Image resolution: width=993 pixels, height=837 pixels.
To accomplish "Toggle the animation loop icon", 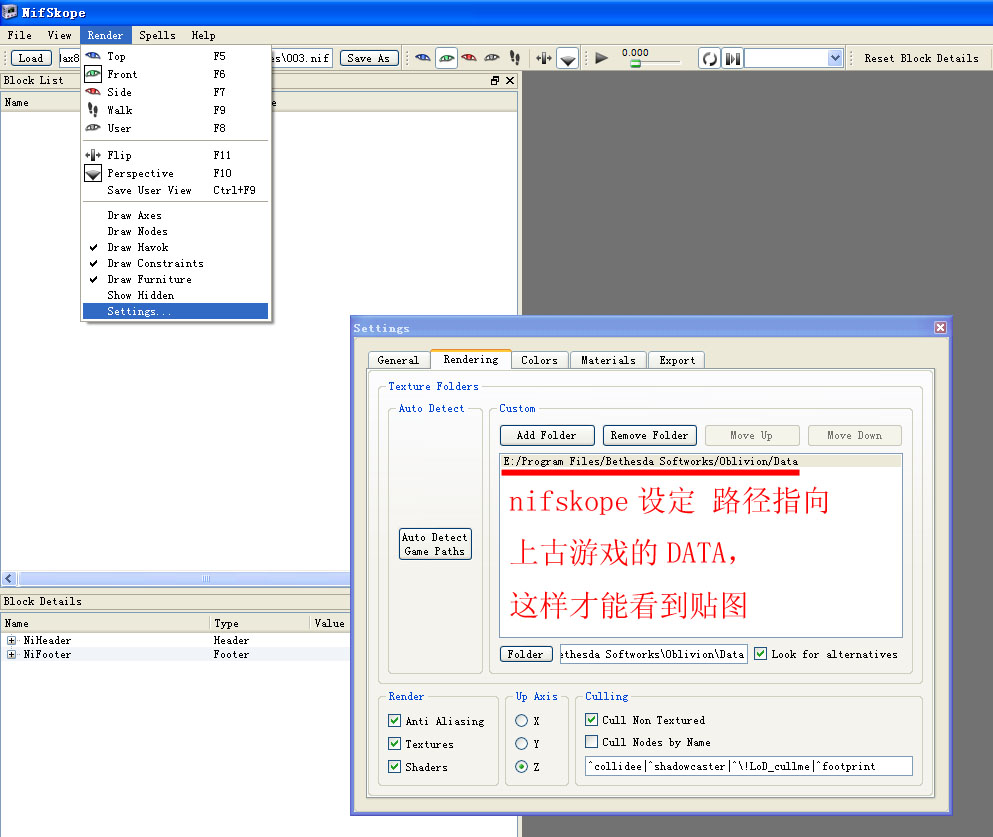I will click(709, 59).
